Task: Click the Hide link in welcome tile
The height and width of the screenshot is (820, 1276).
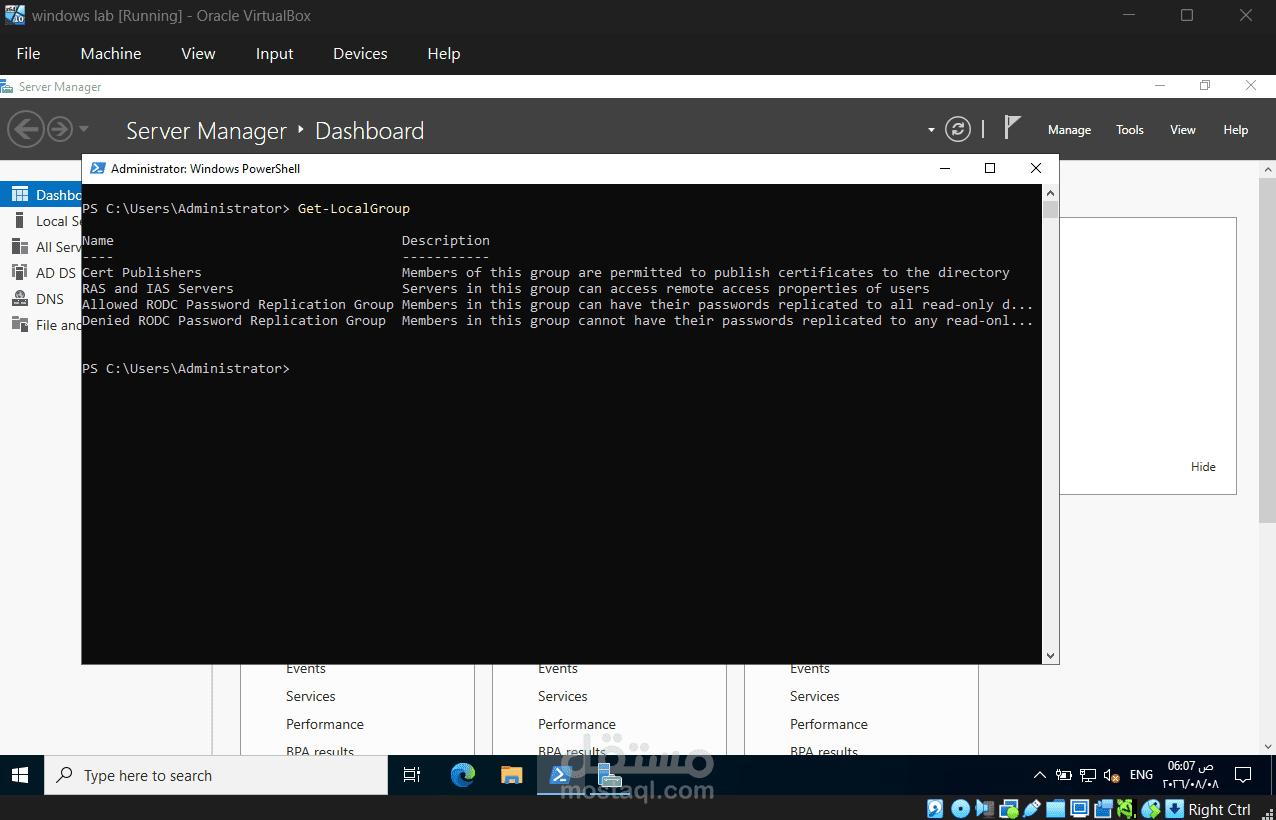Action: [x=1203, y=467]
